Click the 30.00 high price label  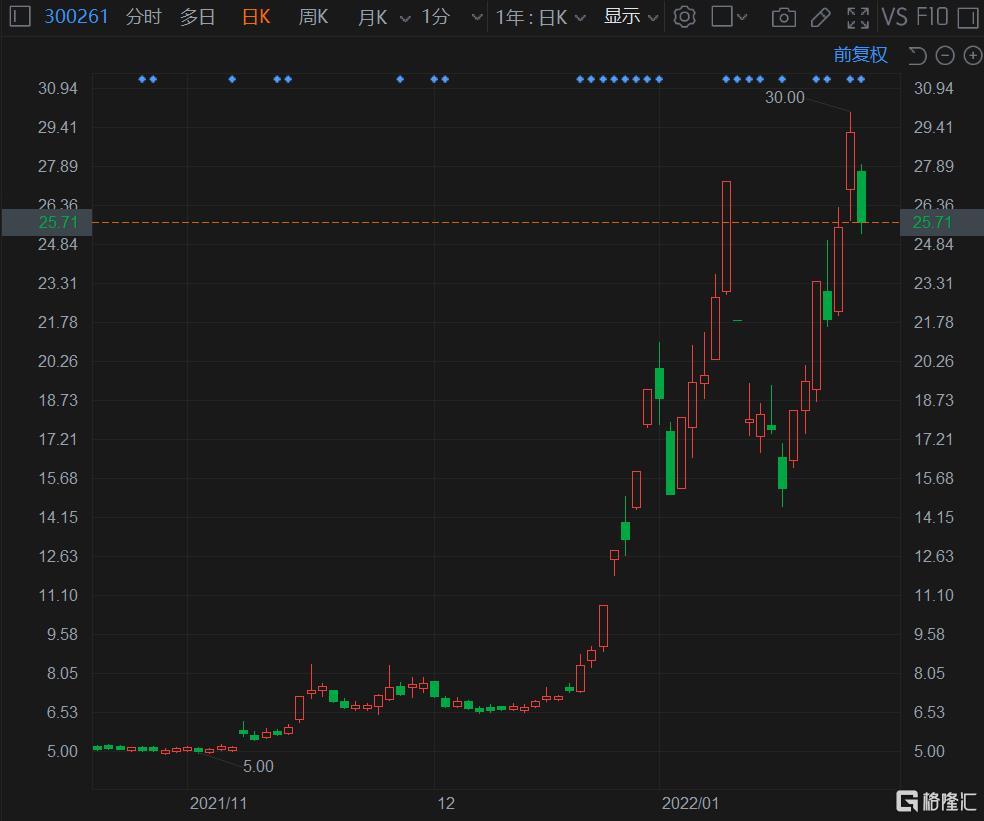(784, 97)
